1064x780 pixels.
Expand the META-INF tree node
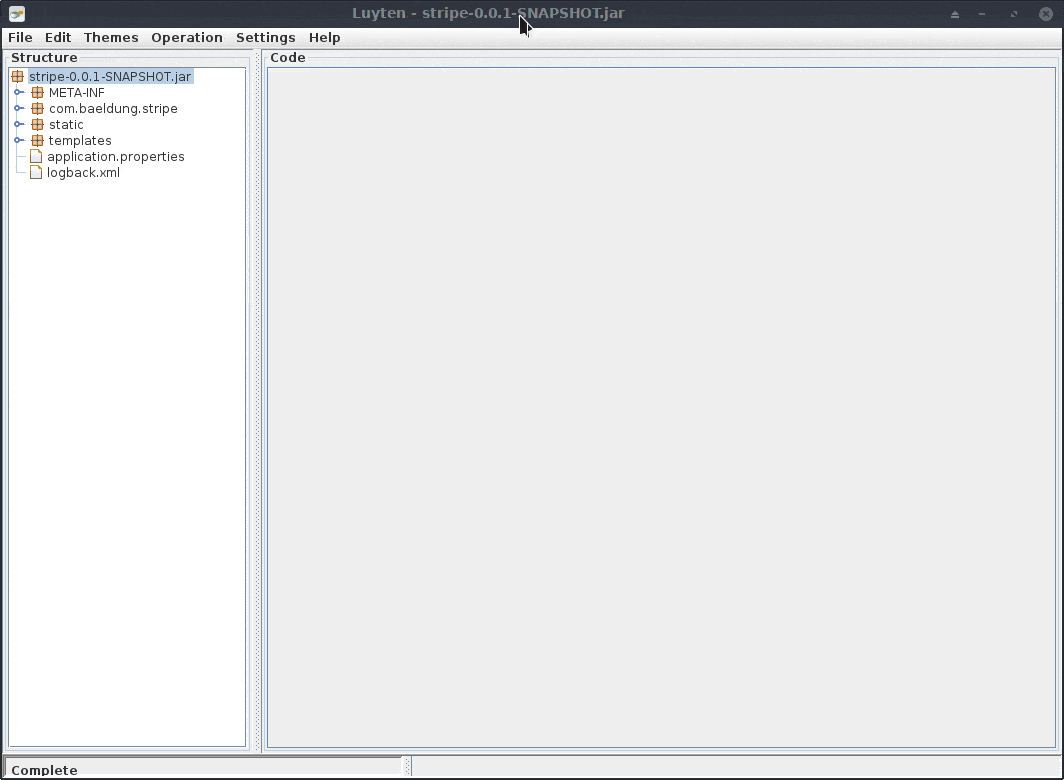[18, 92]
